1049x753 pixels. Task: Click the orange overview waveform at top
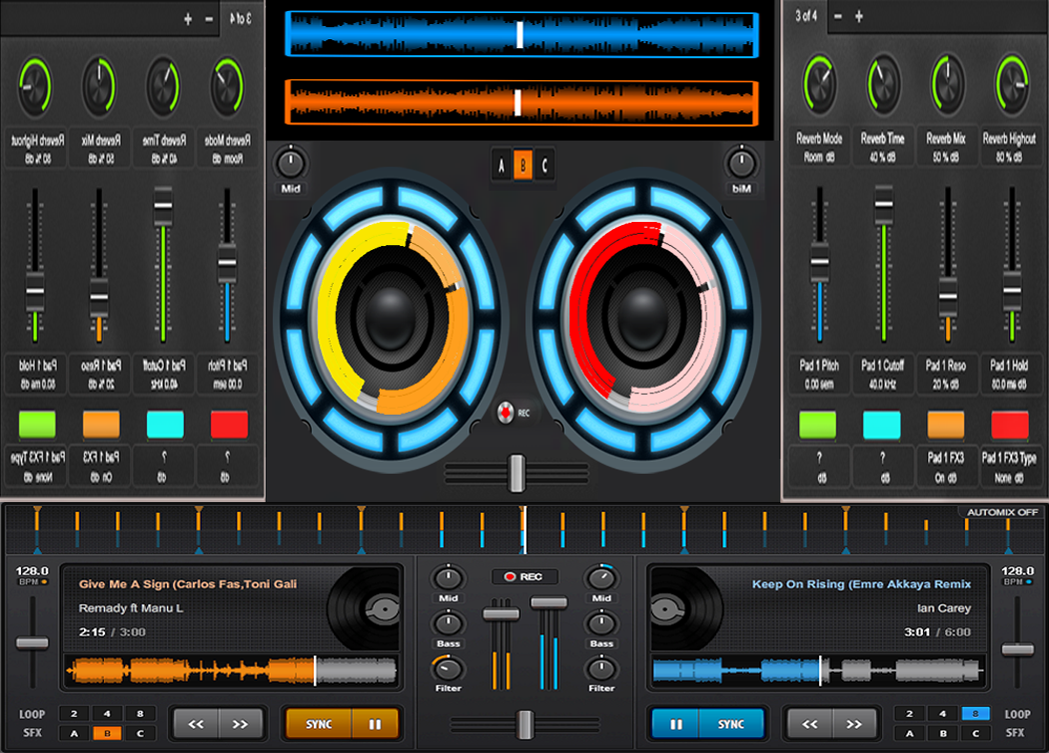coord(522,103)
